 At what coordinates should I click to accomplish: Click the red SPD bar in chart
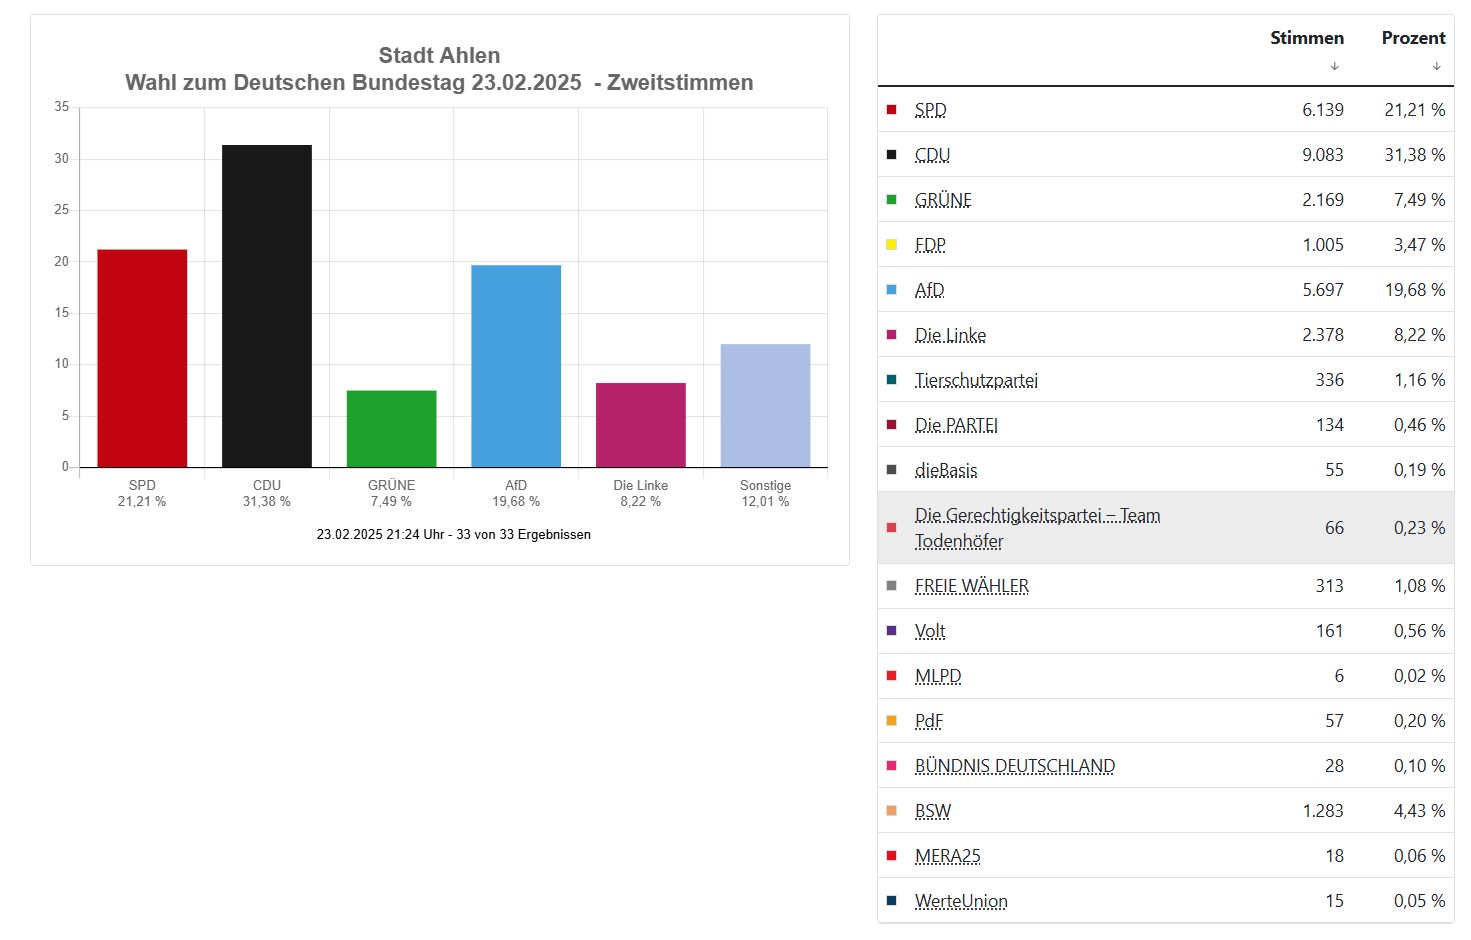pos(142,358)
